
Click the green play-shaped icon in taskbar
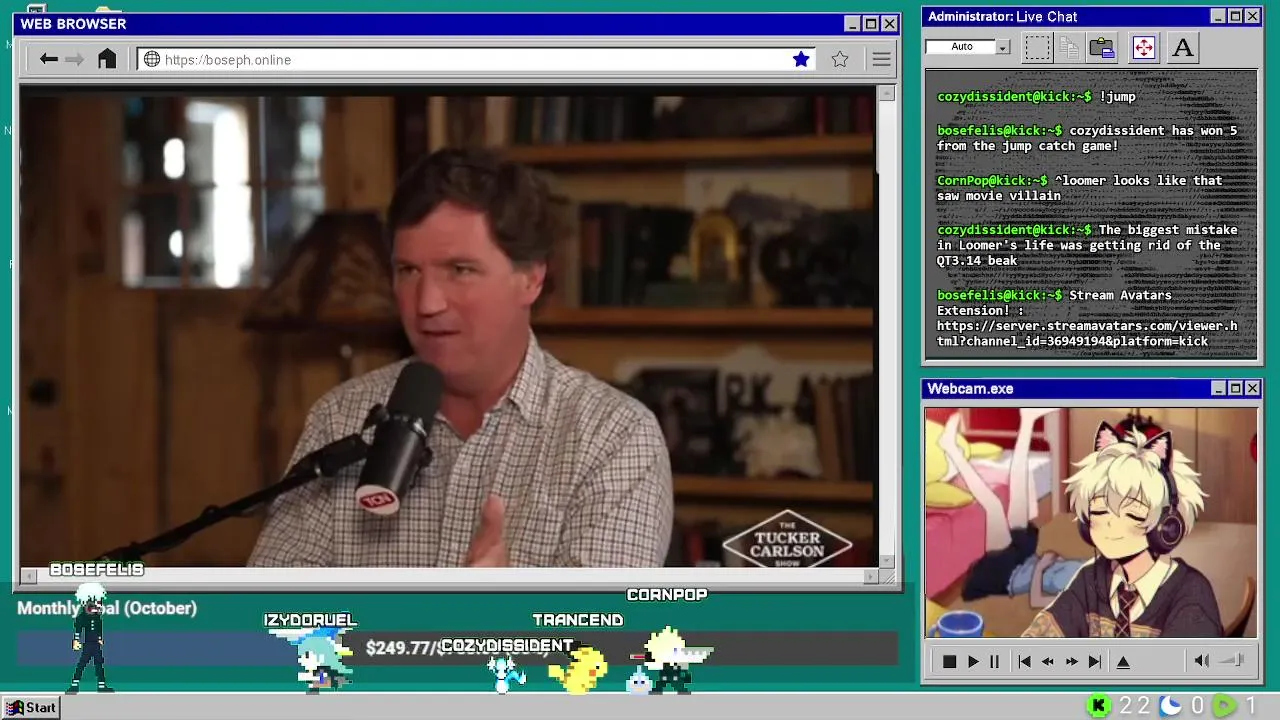[1224, 706]
